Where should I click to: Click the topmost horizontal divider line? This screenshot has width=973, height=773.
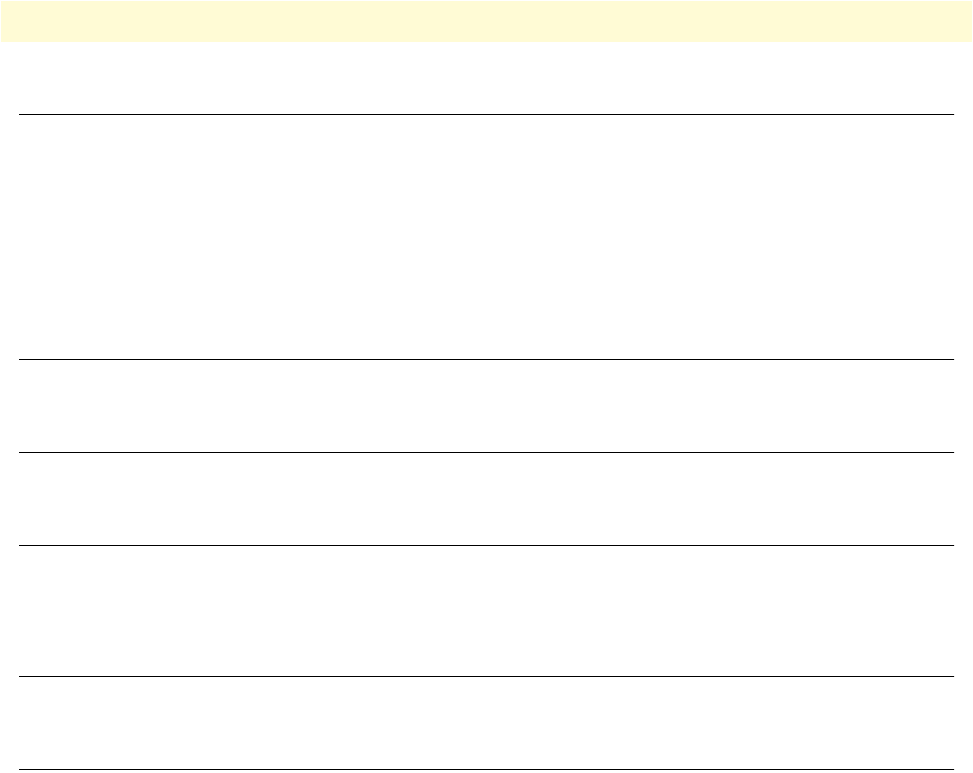[x=486, y=115]
